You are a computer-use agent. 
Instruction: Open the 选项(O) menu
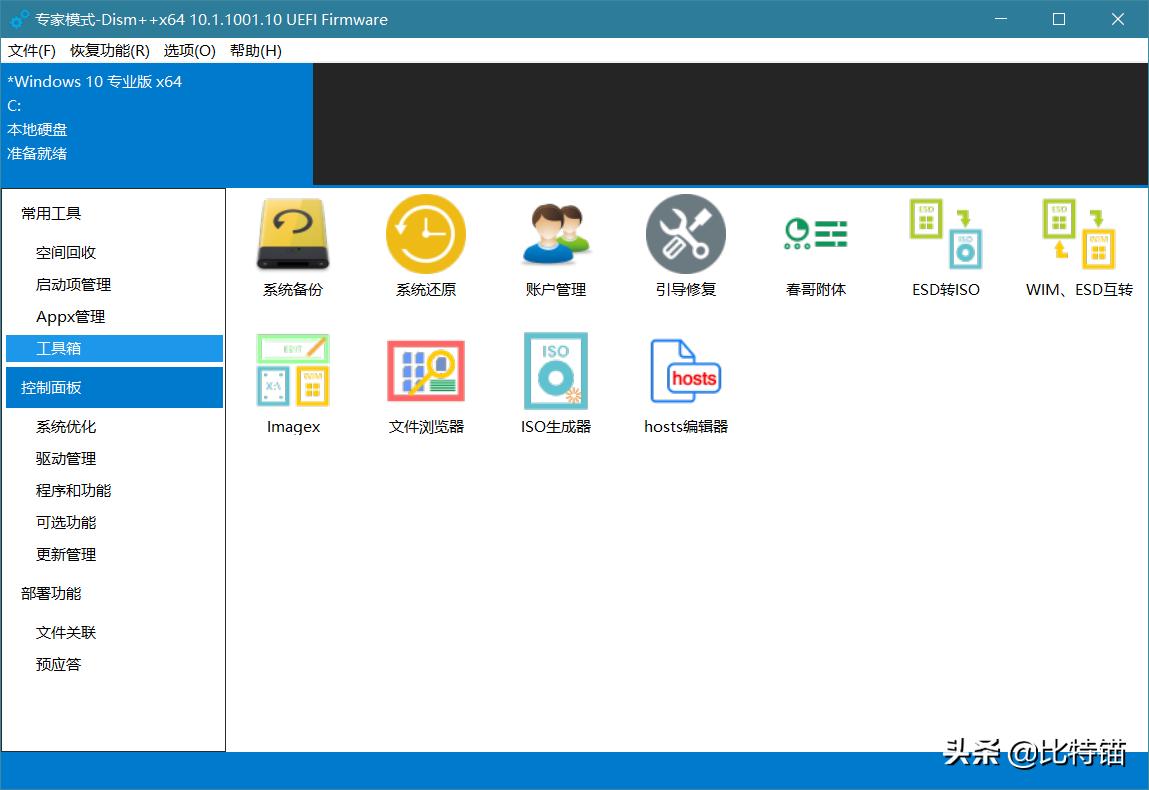(x=189, y=51)
